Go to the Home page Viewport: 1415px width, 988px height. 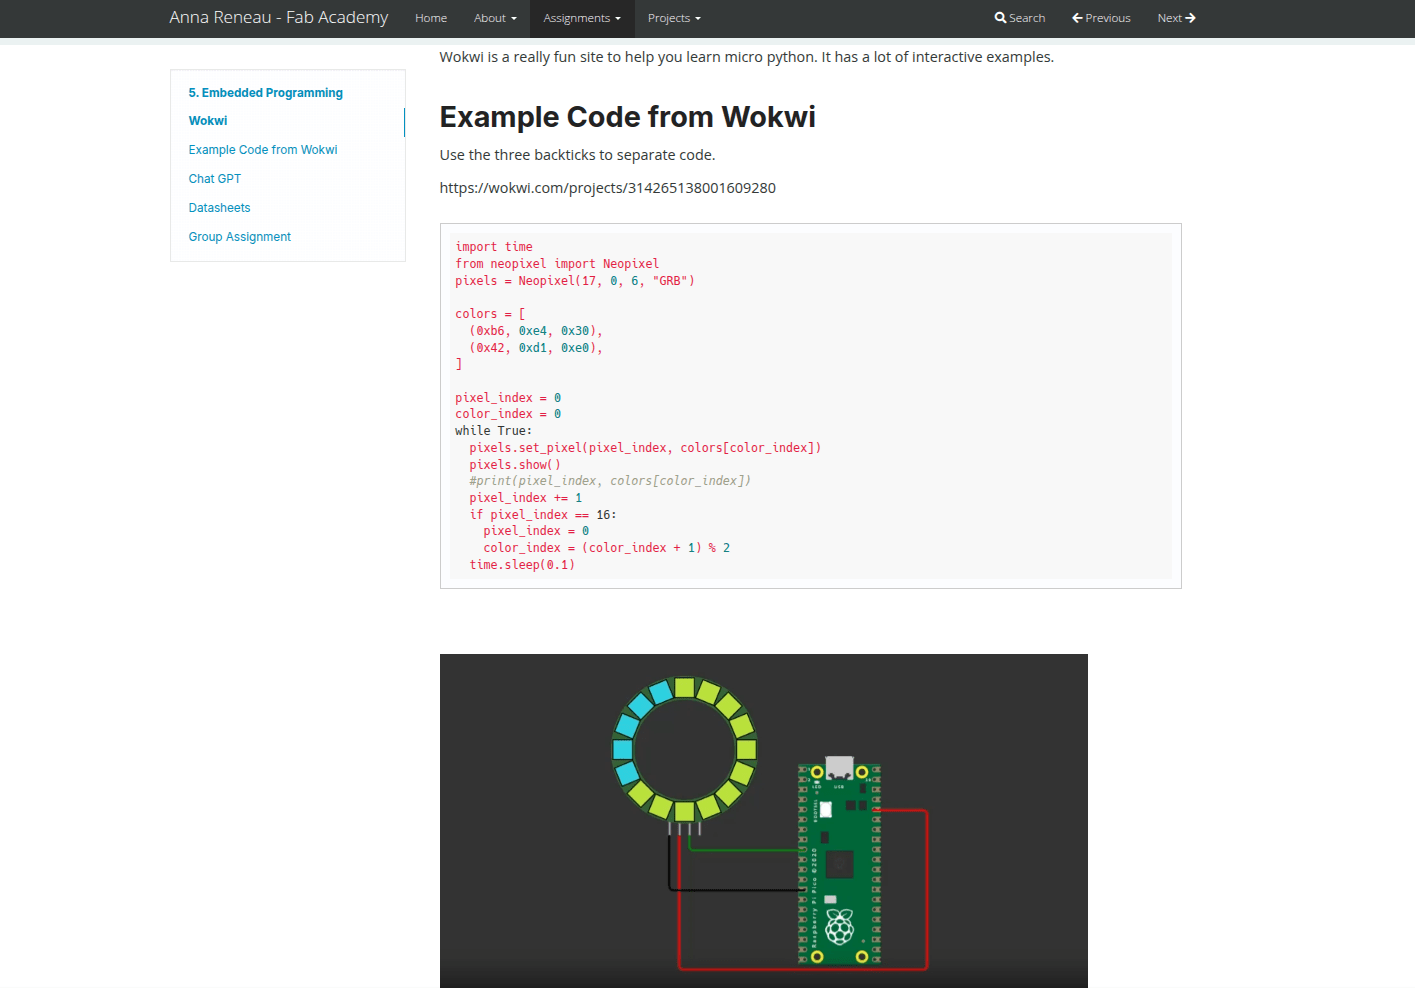(431, 18)
